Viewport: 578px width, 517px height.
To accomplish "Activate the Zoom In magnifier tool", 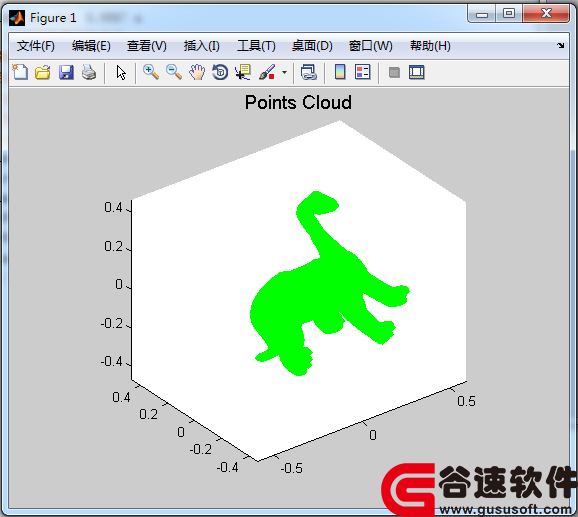I will (x=151, y=72).
